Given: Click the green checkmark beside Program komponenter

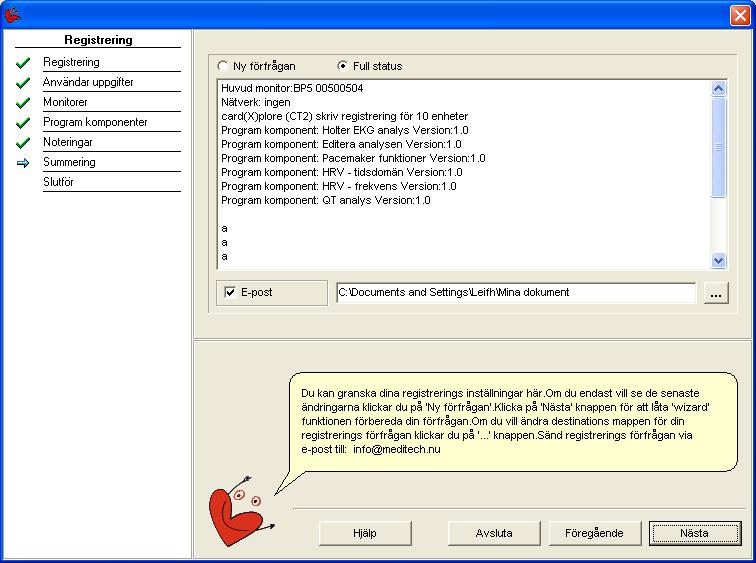Looking at the screenshot, I should [x=23, y=123].
